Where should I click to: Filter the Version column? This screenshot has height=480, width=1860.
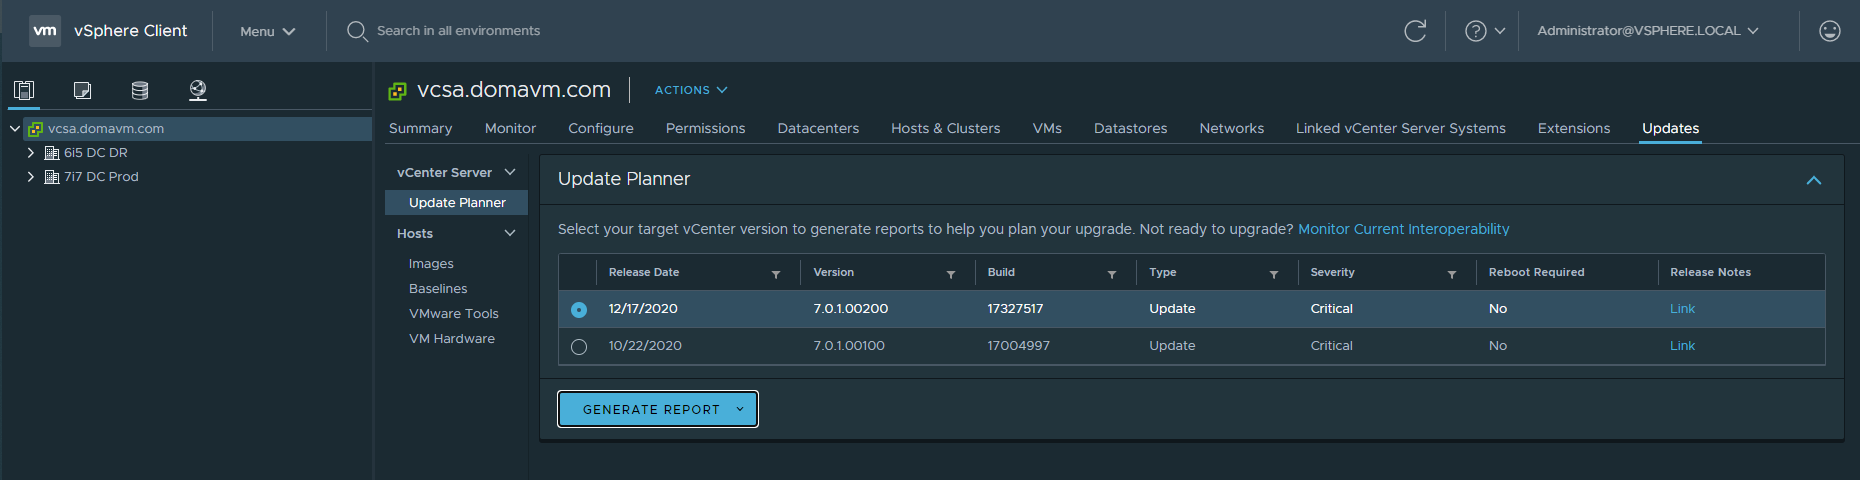point(951,274)
